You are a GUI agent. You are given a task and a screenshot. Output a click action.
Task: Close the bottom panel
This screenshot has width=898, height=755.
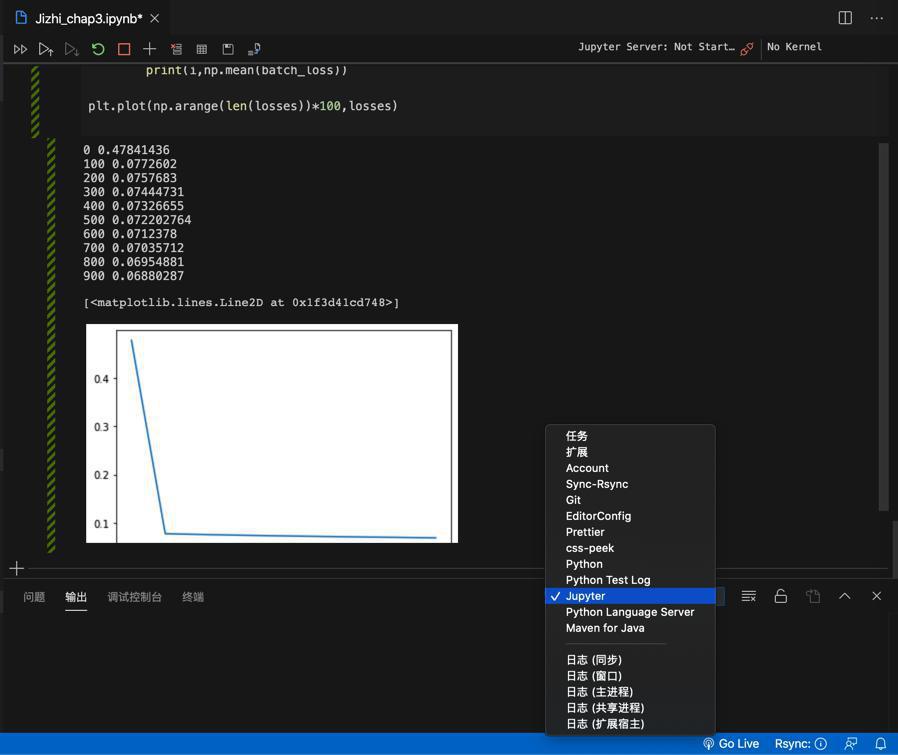click(876, 596)
